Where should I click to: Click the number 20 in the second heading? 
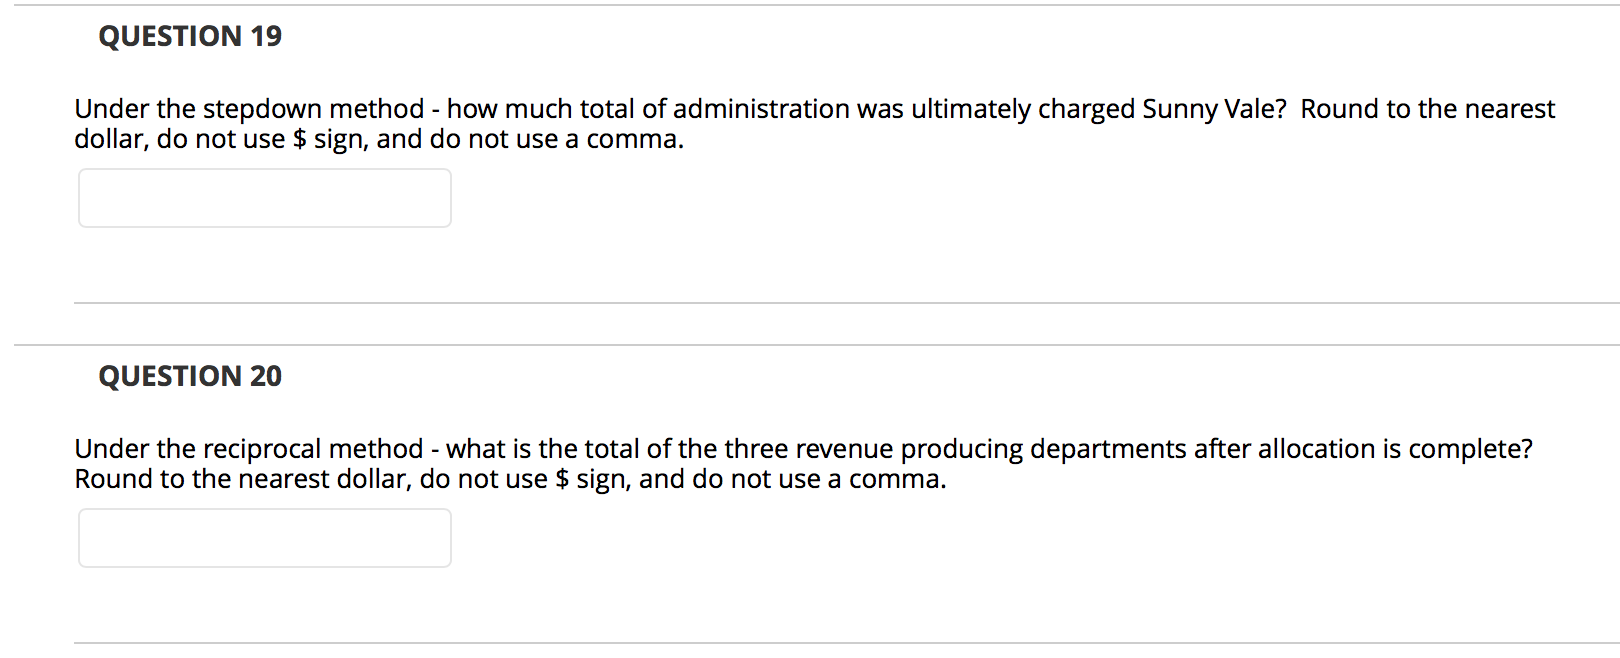click(x=265, y=375)
